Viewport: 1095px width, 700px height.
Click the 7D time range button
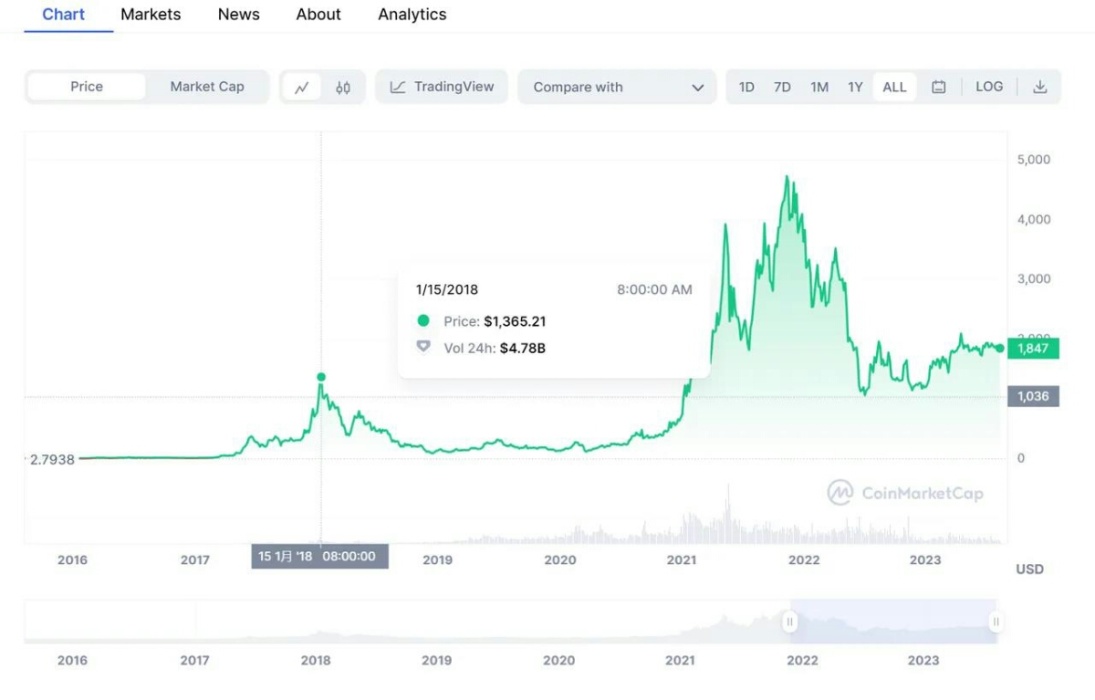click(782, 87)
